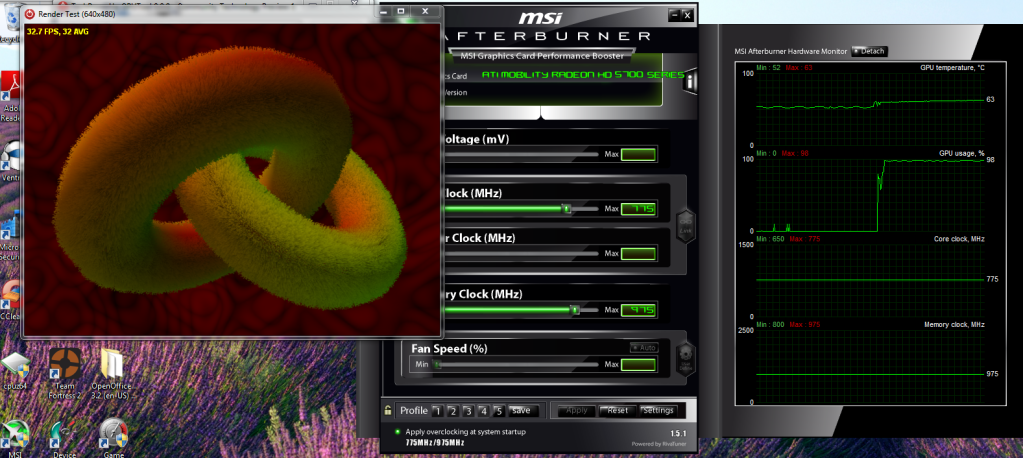Toggle the Link clocks hexagon button
This screenshot has height=458, width=1023.
684,226
